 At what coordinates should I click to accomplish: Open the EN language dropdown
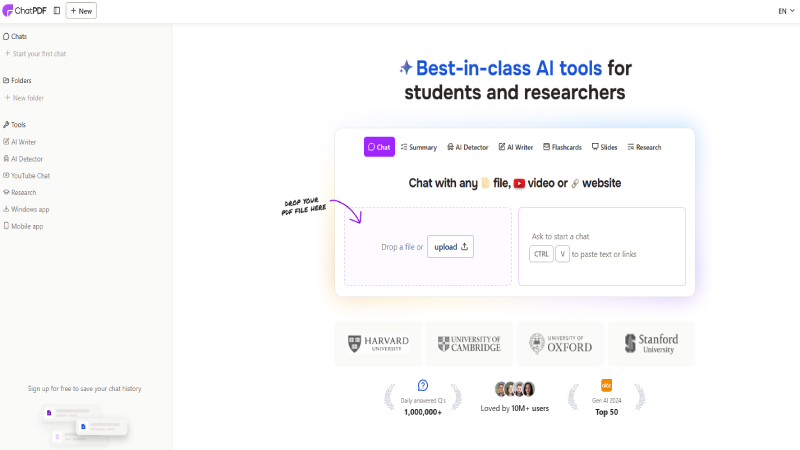click(x=786, y=11)
